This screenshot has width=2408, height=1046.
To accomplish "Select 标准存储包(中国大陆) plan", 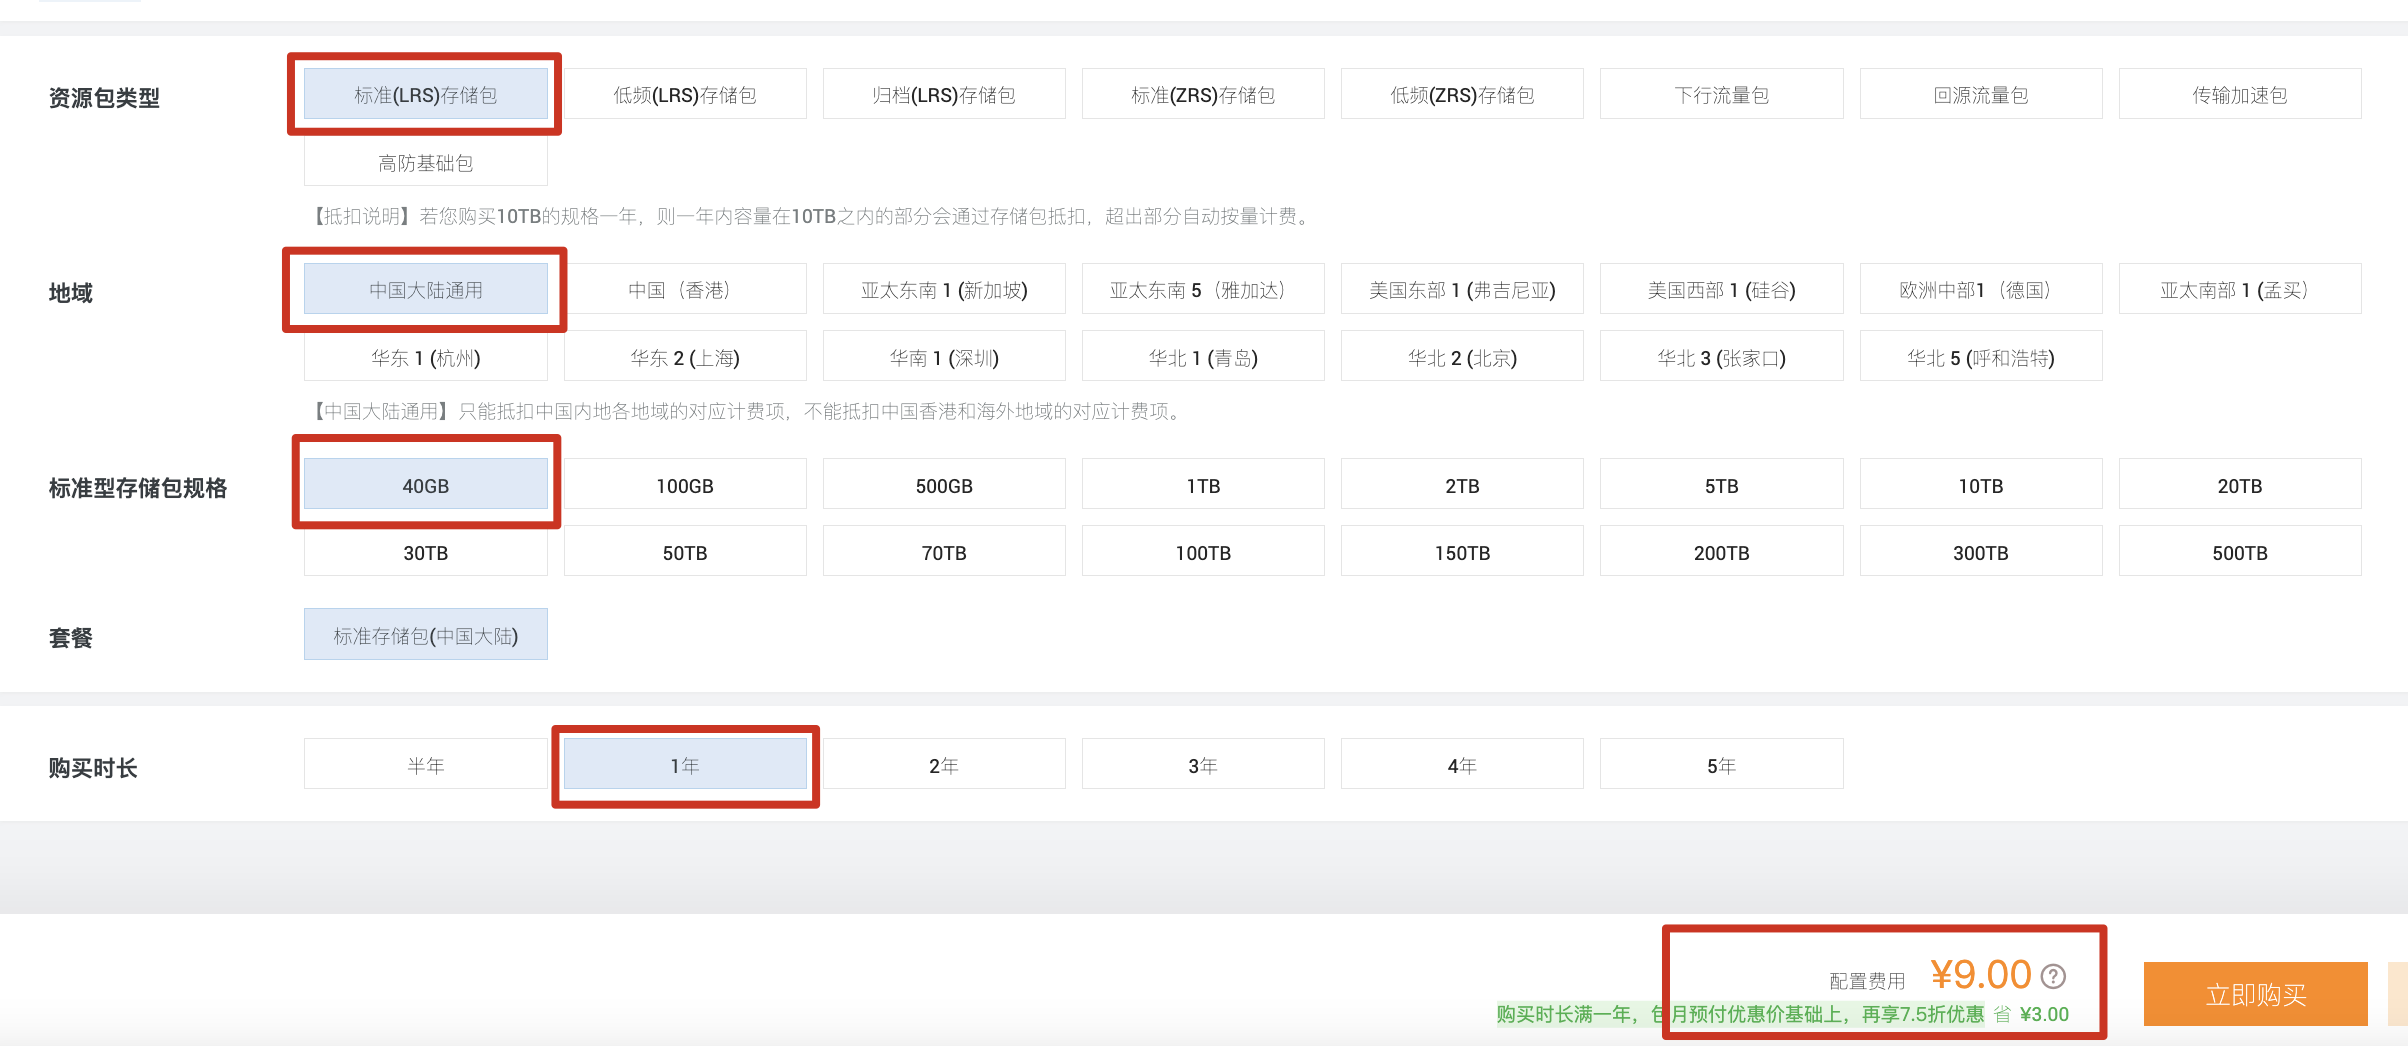I will [425, 636].
